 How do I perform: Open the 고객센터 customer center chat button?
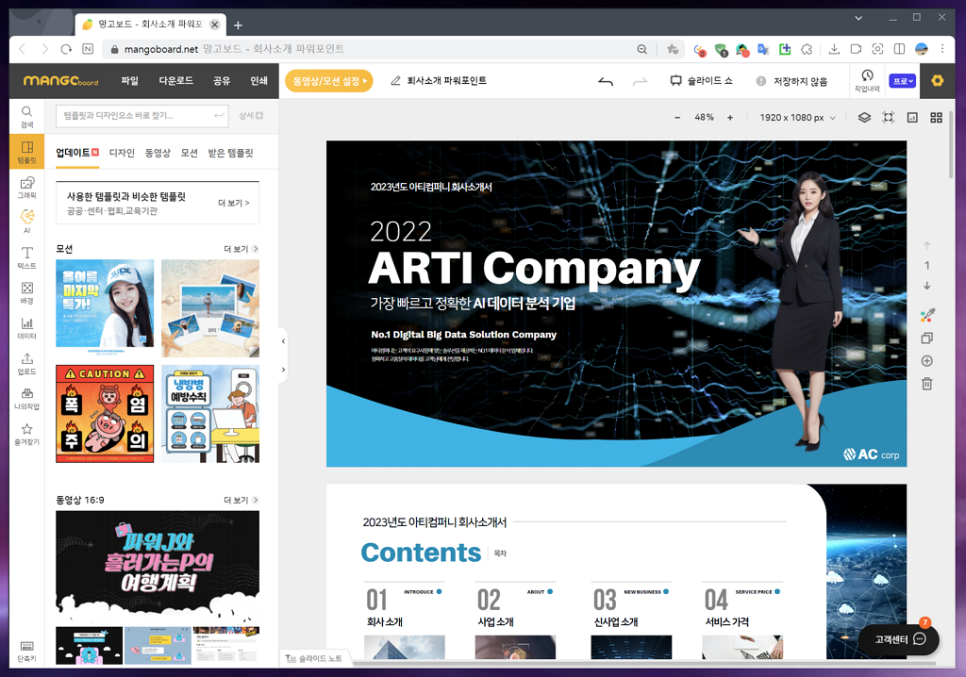point(899,639)
